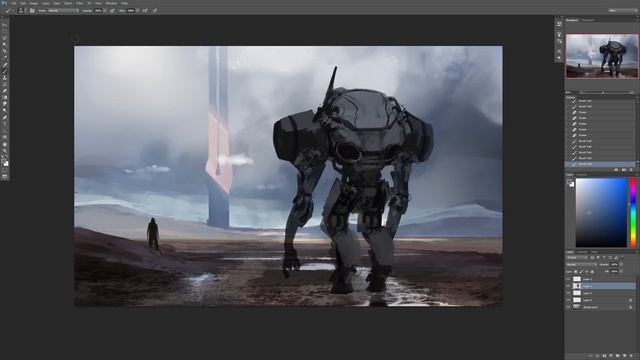Click the Navigator preview thumbnail
Viewport: 640px width, 360px height.
coord(602,56)
